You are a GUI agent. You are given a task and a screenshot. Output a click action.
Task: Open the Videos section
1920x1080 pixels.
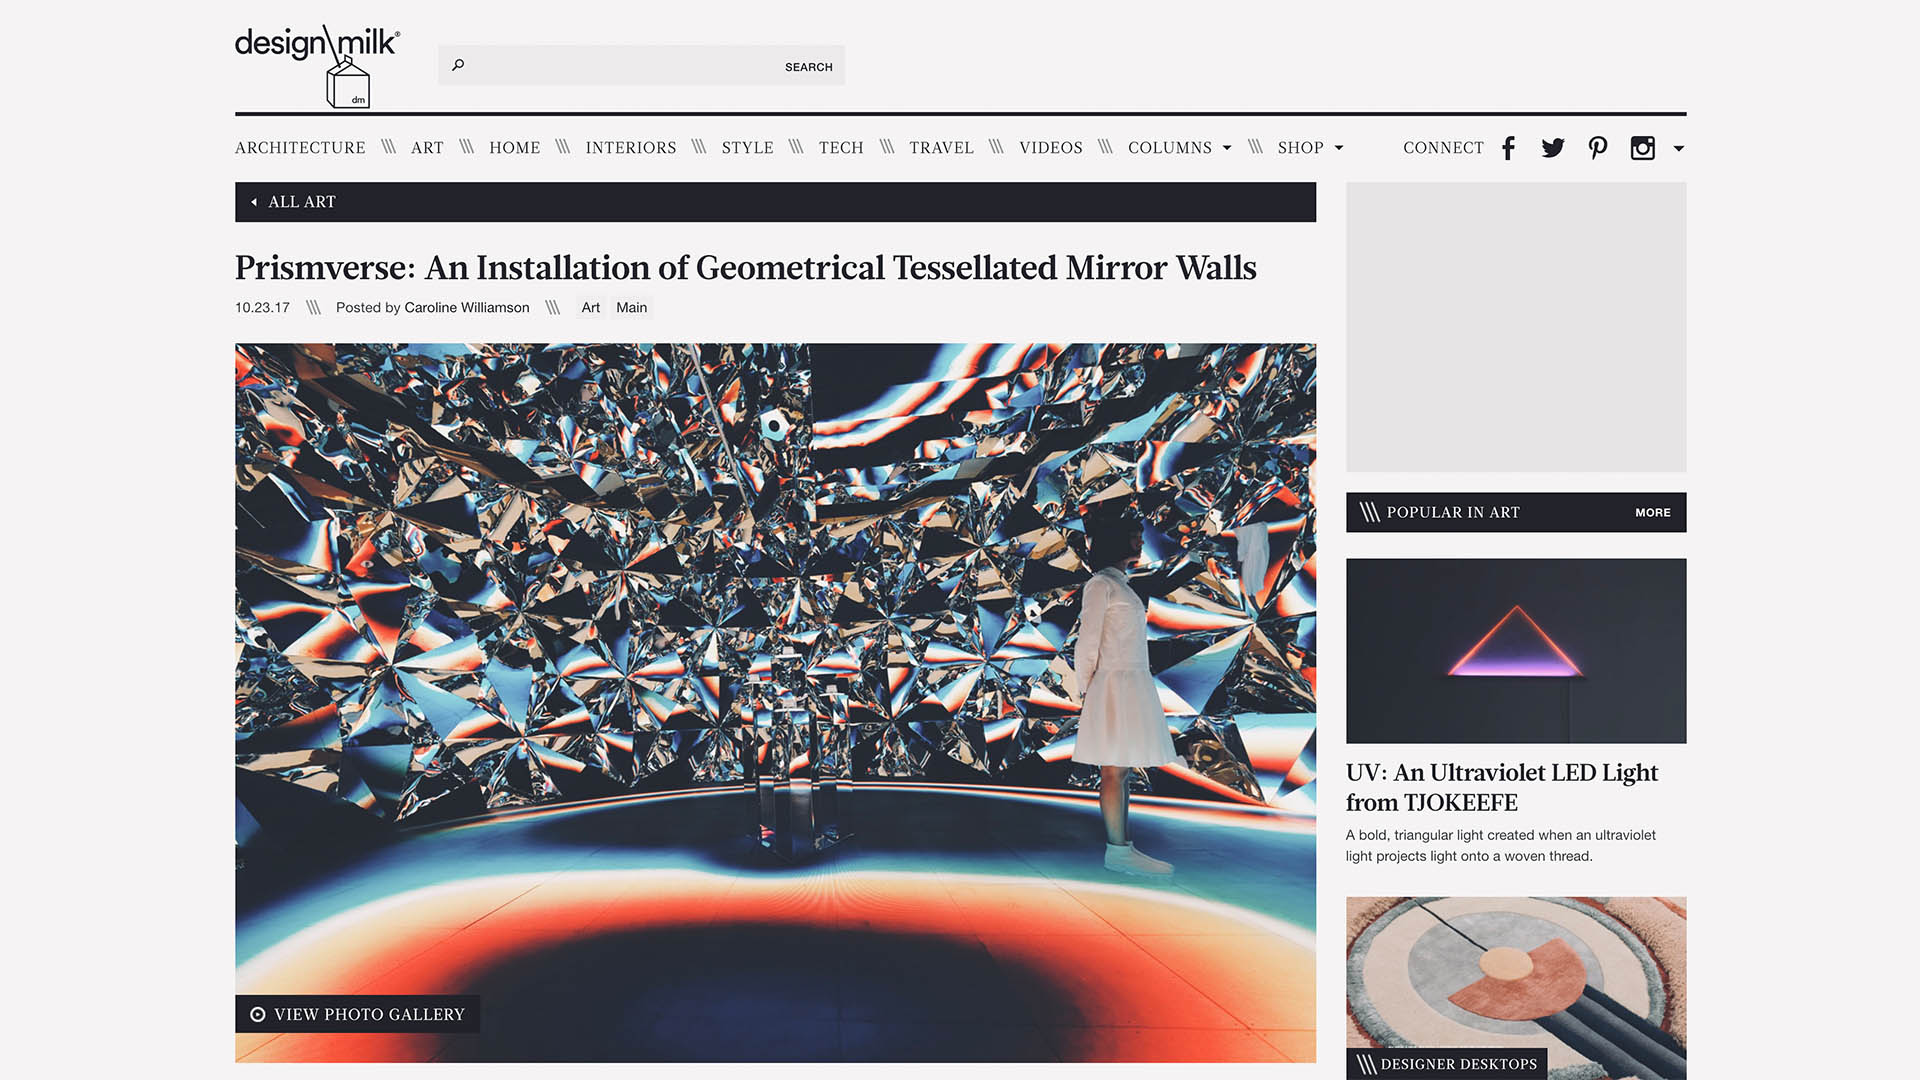coord(1051,148)
